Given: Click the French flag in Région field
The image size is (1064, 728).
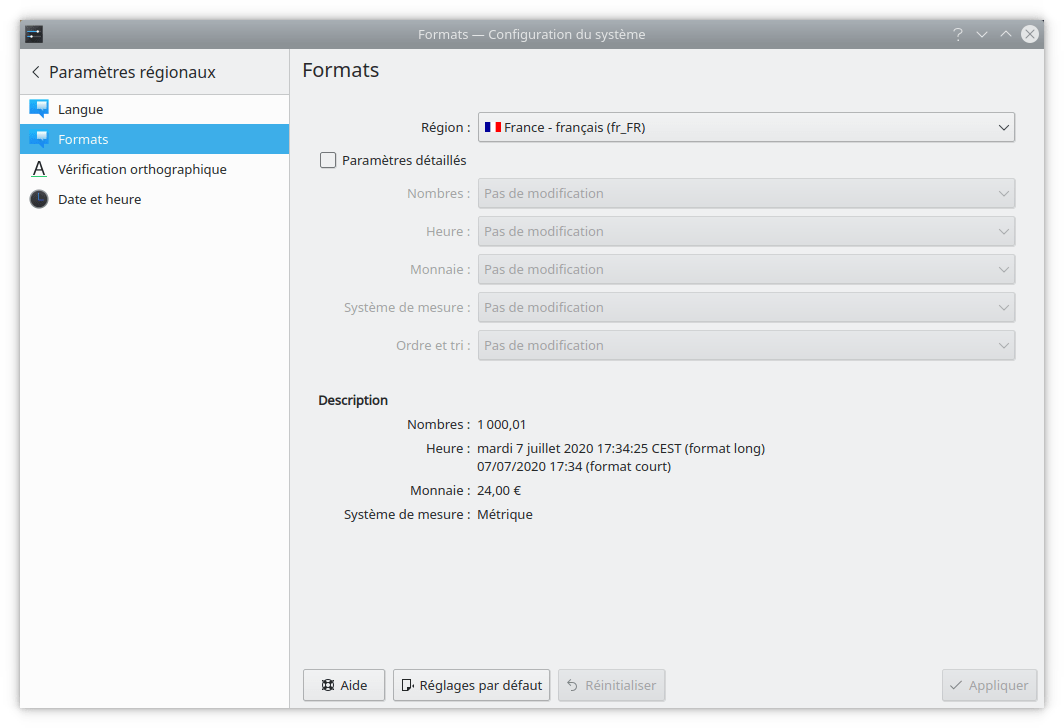Looking at the screenshot, I should click(492, 127).
